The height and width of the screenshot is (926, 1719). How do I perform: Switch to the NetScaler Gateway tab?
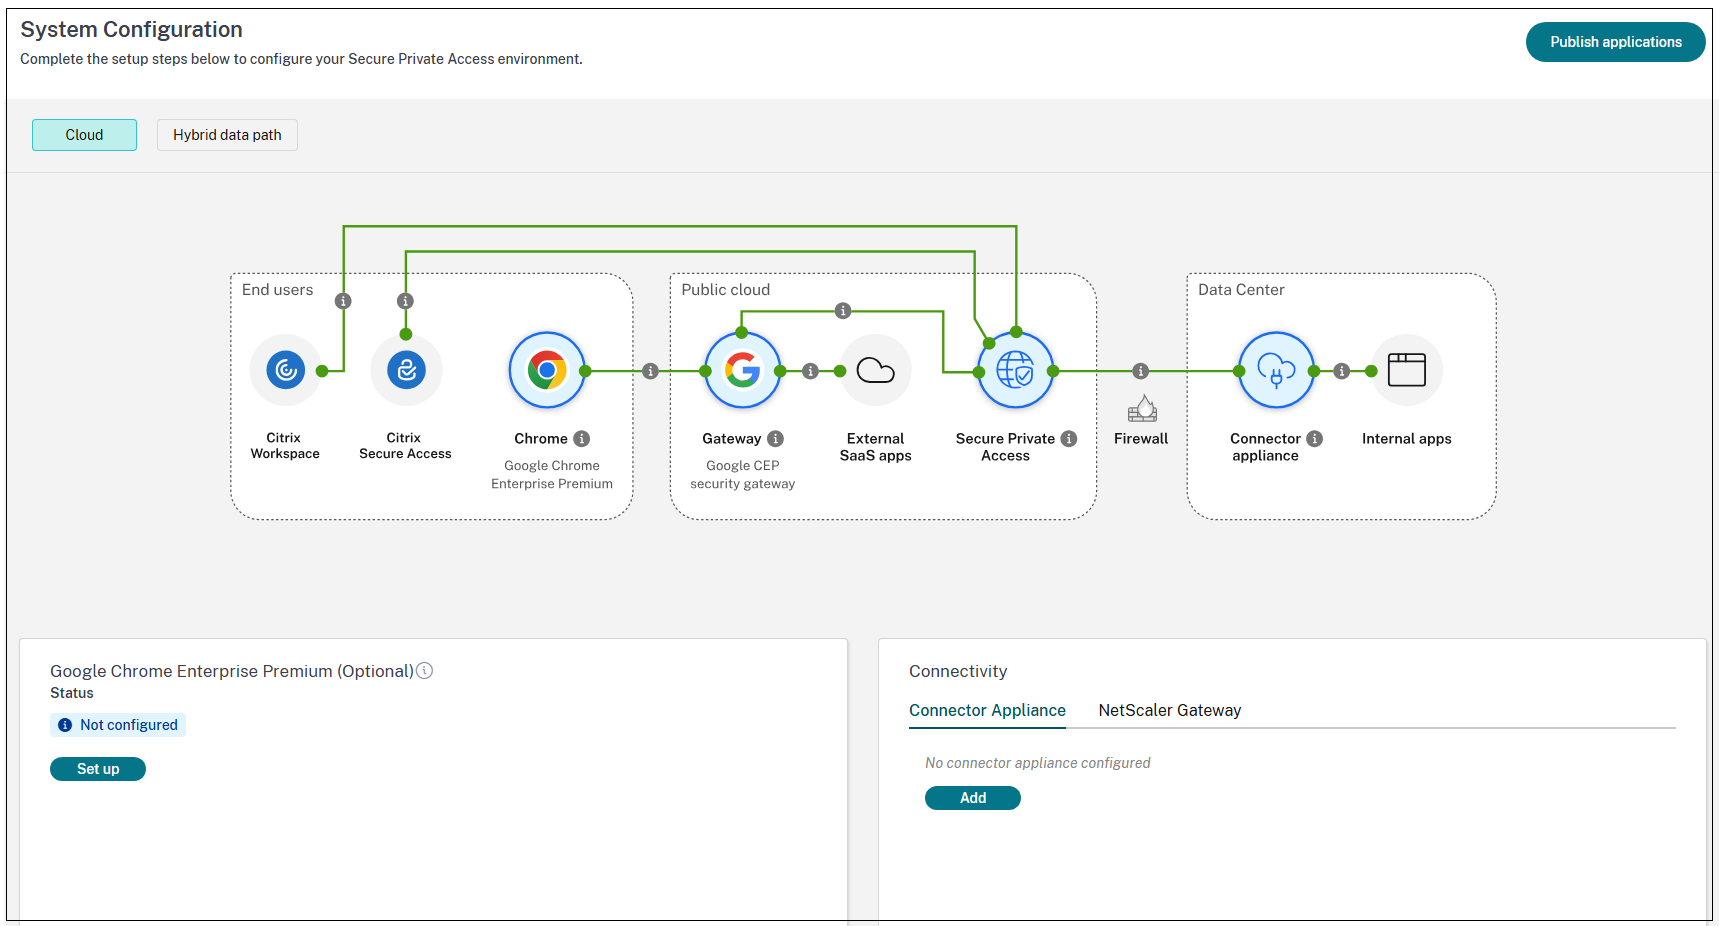tap(1169, 710)
